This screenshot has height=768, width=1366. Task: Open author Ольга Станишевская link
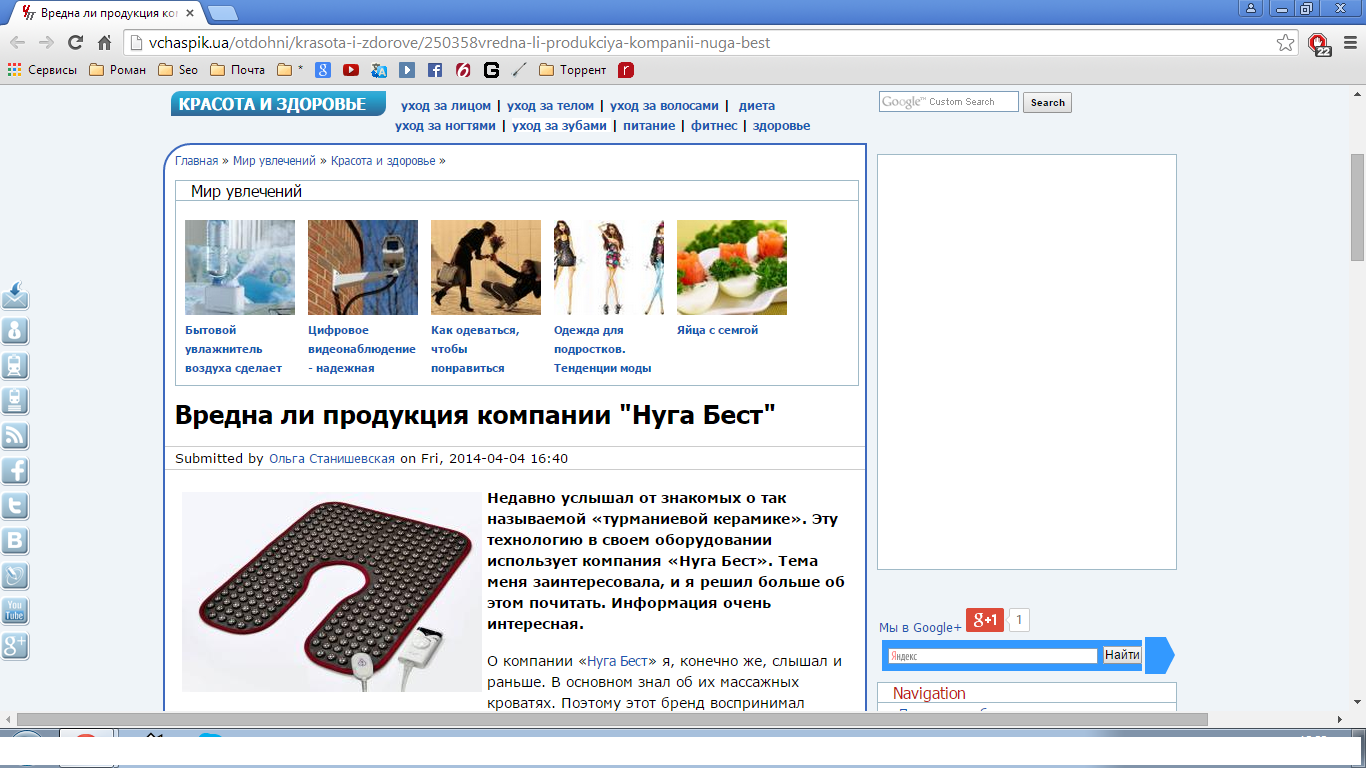tap(332, 458)
